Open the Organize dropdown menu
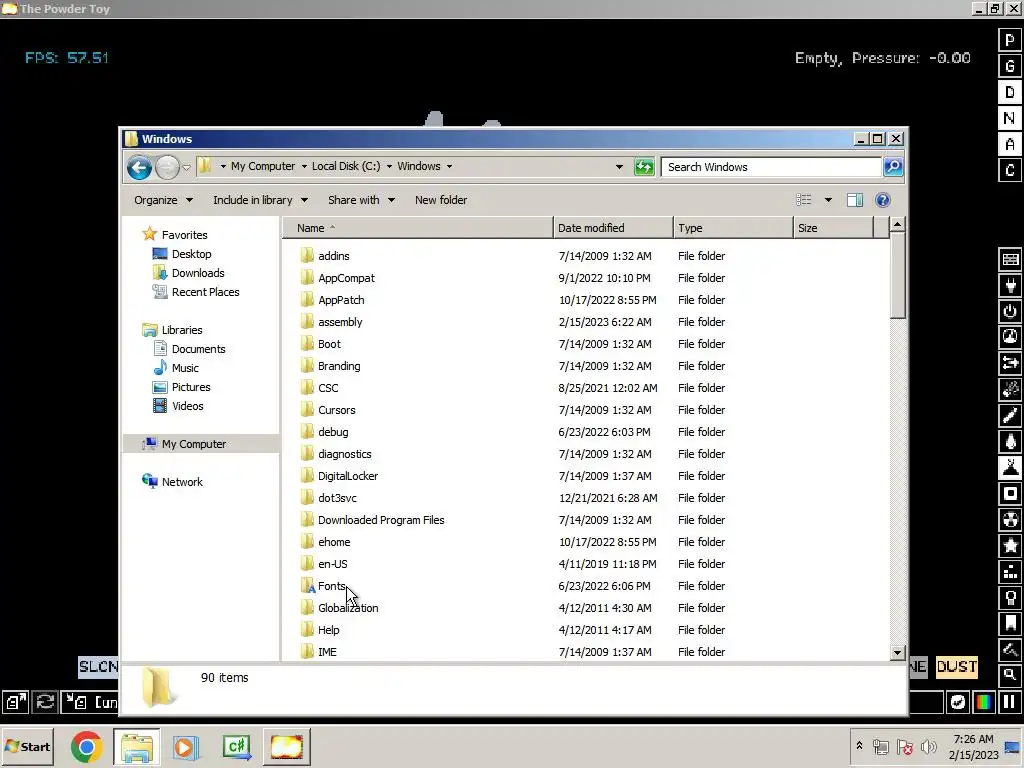The image size is (1024, 768). pyautogui.click(x=163, y=200)
